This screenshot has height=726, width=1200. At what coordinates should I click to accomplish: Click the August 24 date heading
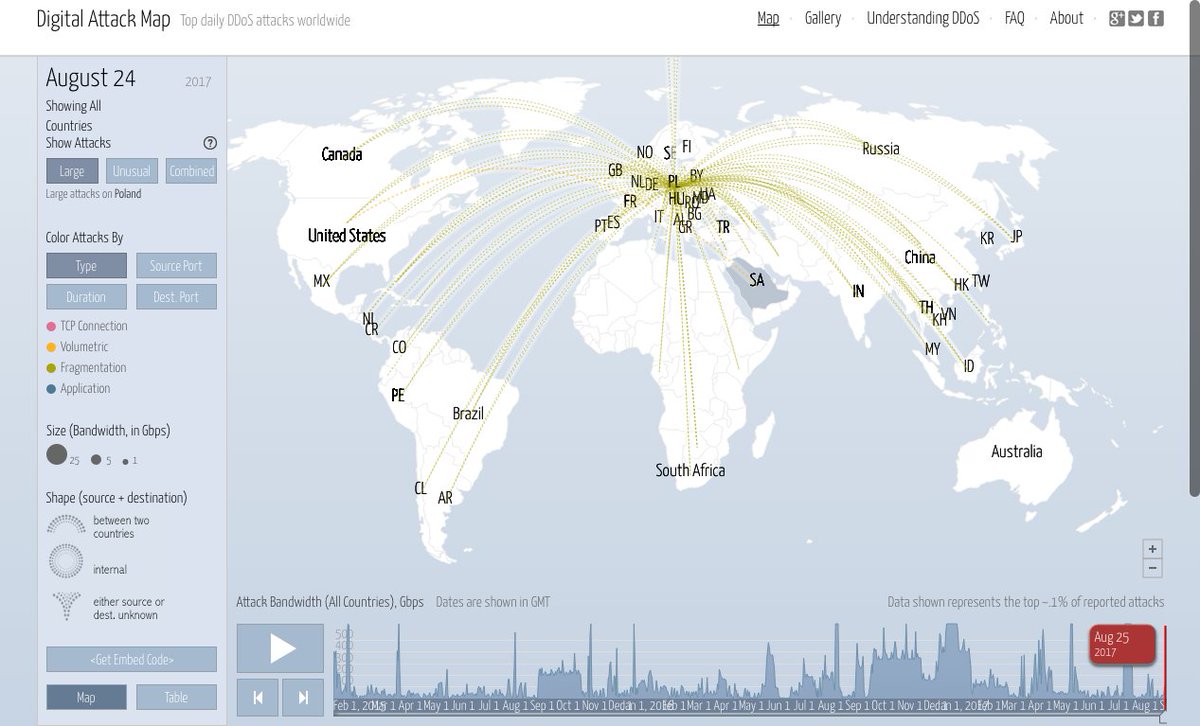pyautogui.click(x=90, y=78)
